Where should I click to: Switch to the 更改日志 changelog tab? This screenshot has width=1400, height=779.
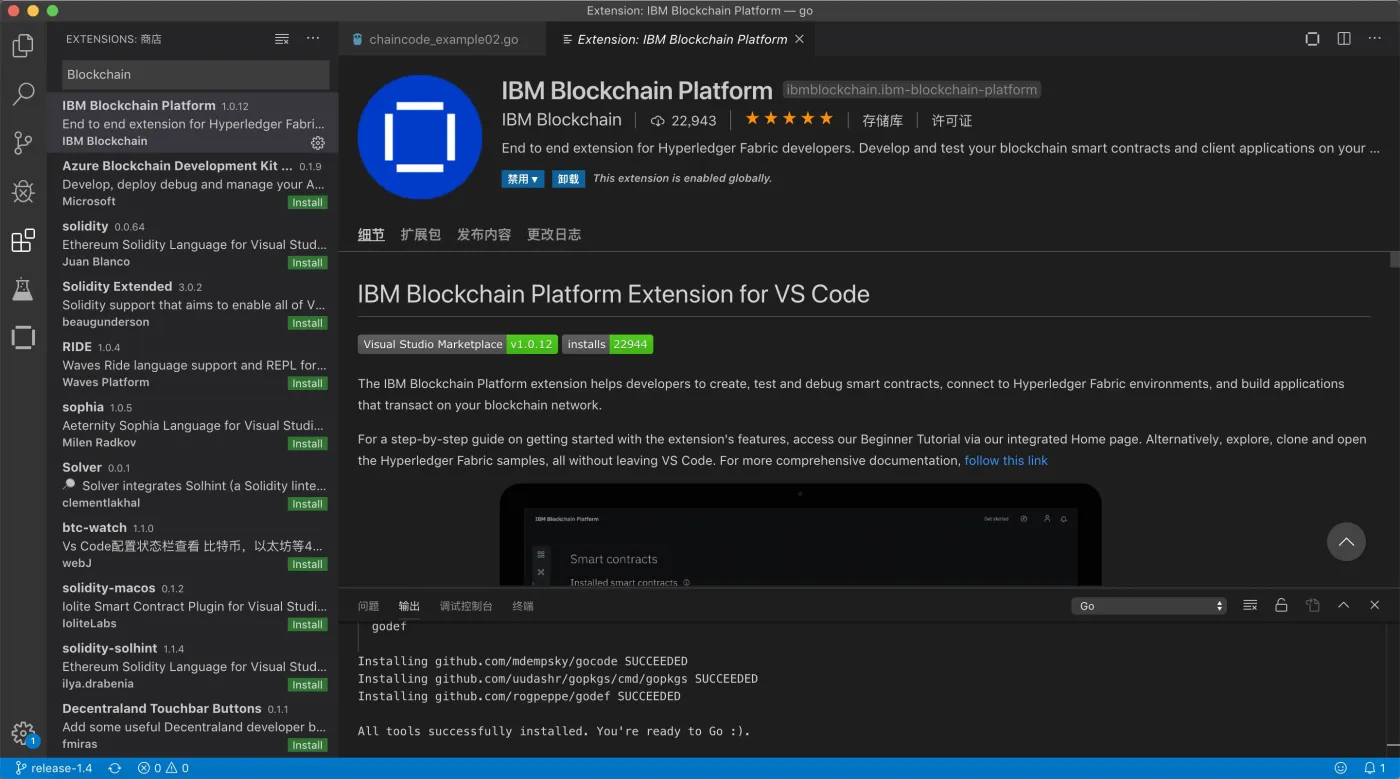coord(554,234)
